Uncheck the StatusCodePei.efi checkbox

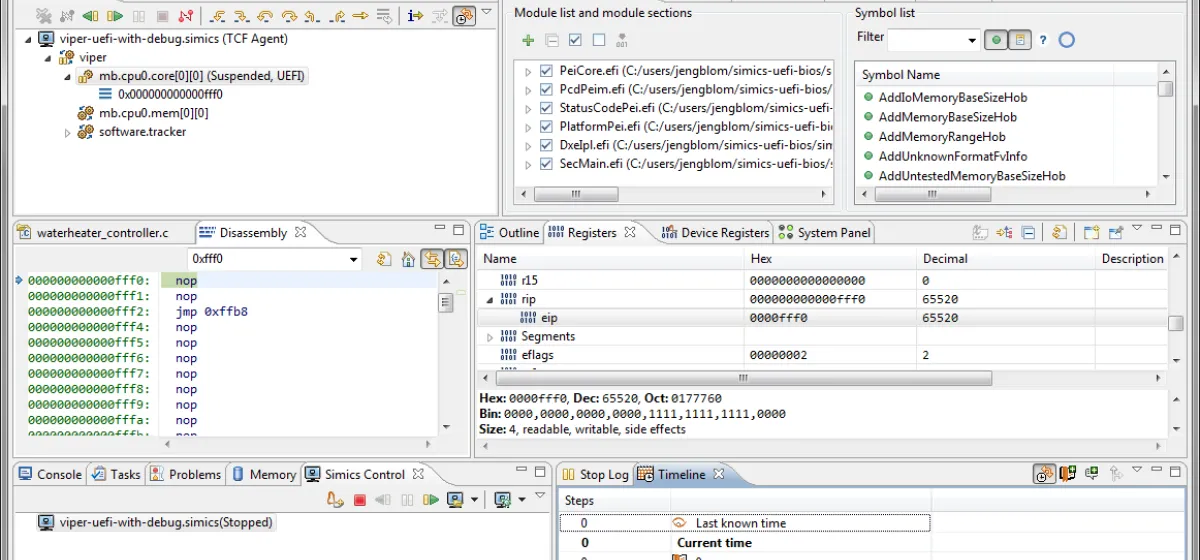tap(546, 108)
